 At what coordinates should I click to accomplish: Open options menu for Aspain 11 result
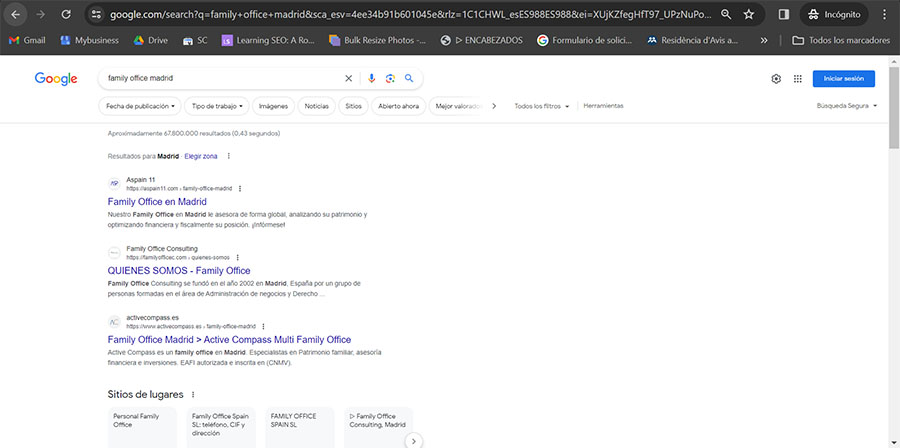(x=240, y=189)
